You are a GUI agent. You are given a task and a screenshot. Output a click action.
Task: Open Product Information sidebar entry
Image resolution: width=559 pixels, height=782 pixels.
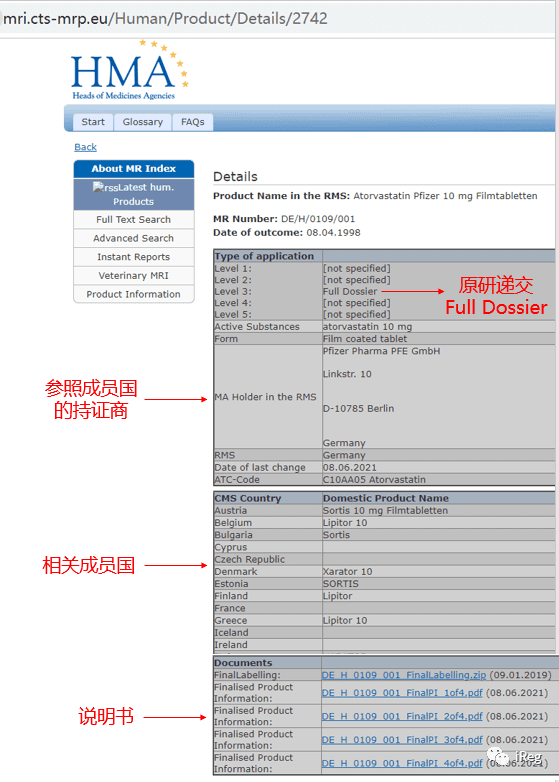134,294
